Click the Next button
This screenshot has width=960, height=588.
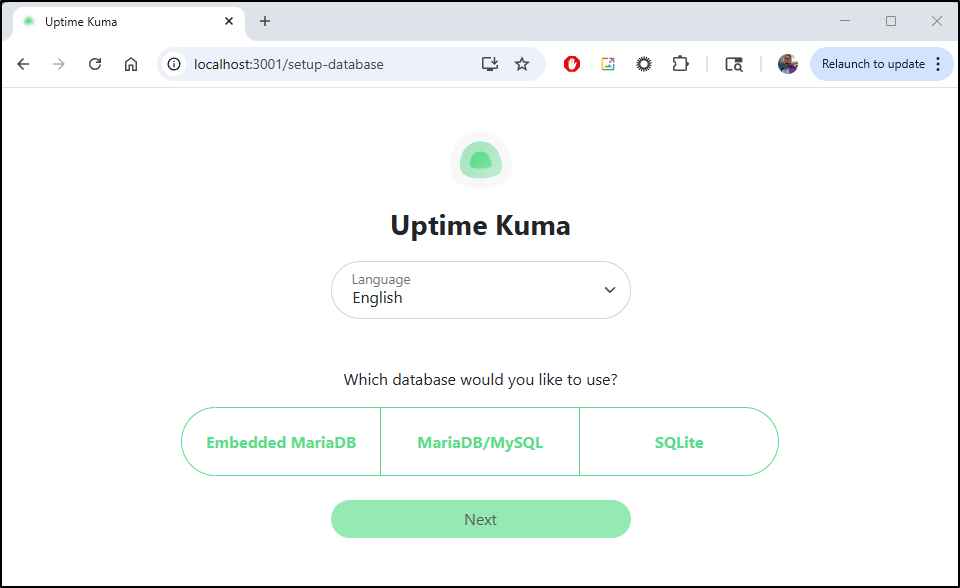(x=481, y=519)
